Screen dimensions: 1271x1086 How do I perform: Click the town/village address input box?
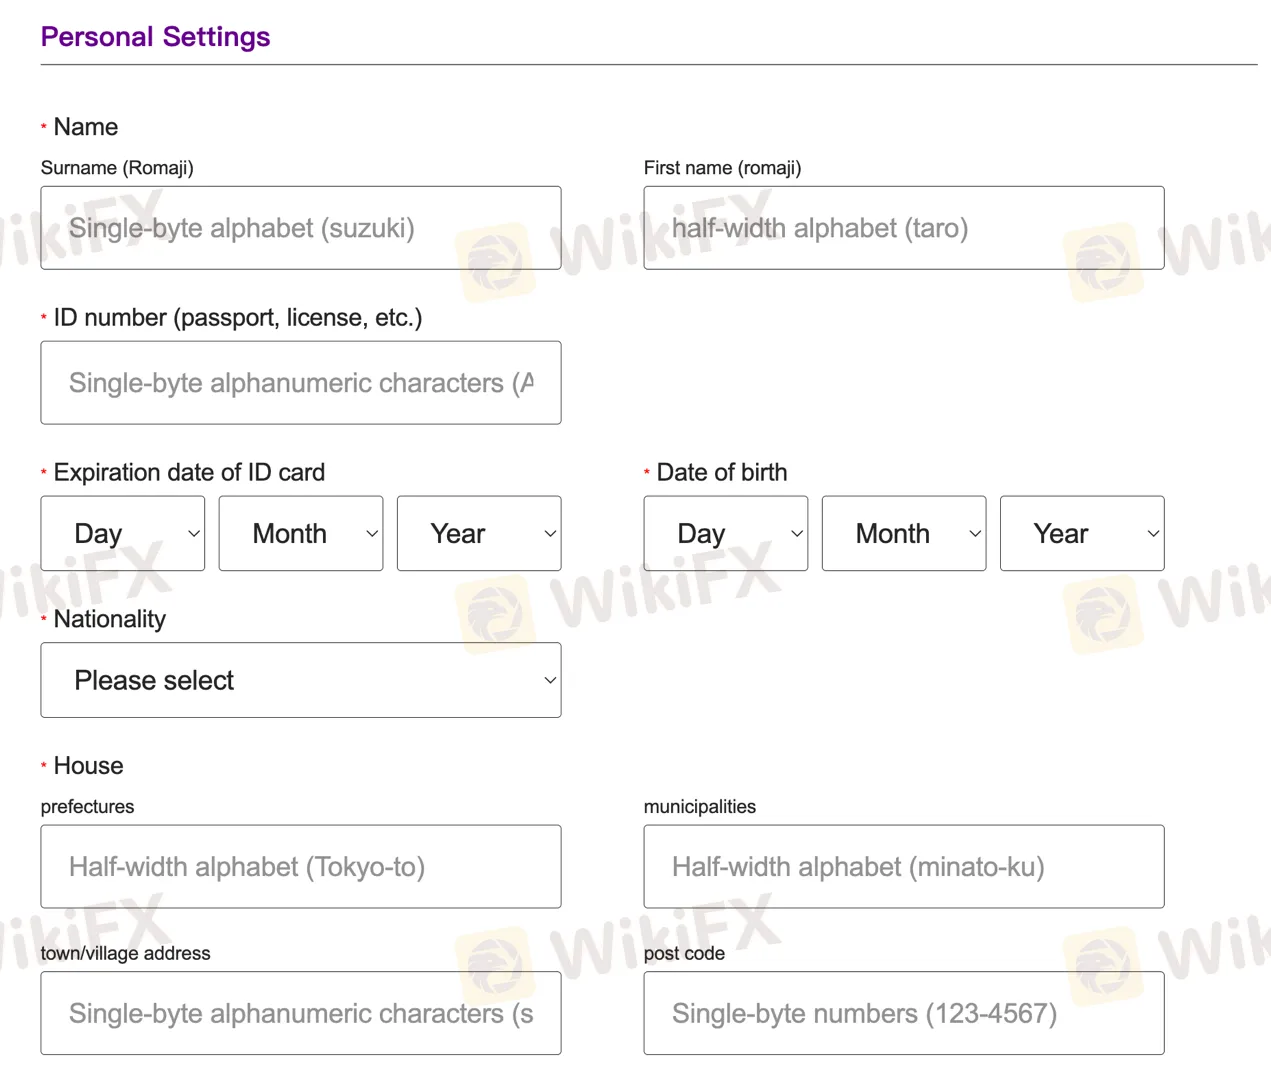(300, 1013)
